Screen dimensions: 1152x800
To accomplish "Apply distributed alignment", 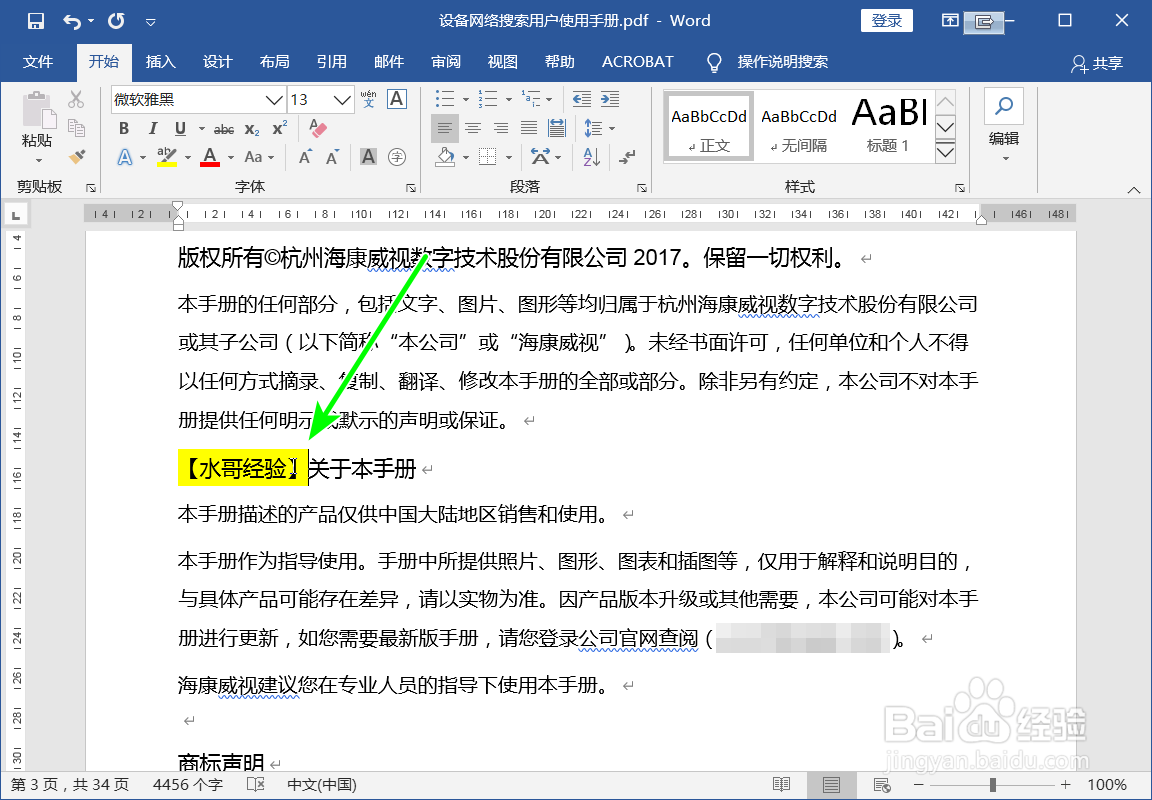I will 557,129.
